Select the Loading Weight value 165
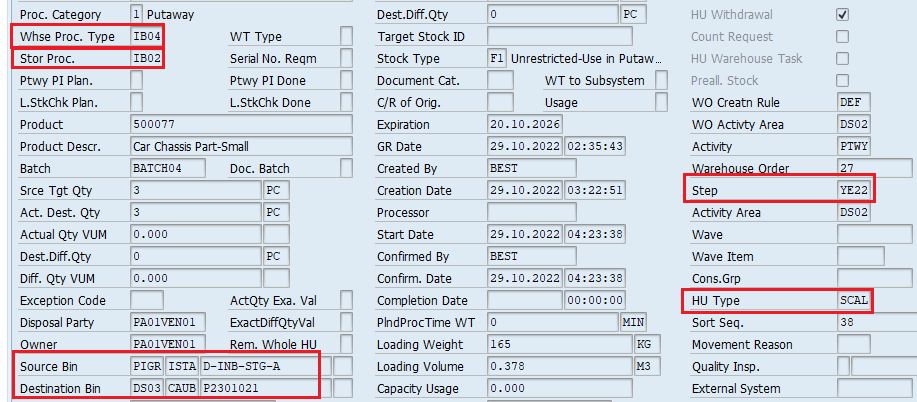Image resolution: width=917 pixels, height=402 pixels. click(x=558, y=345)
